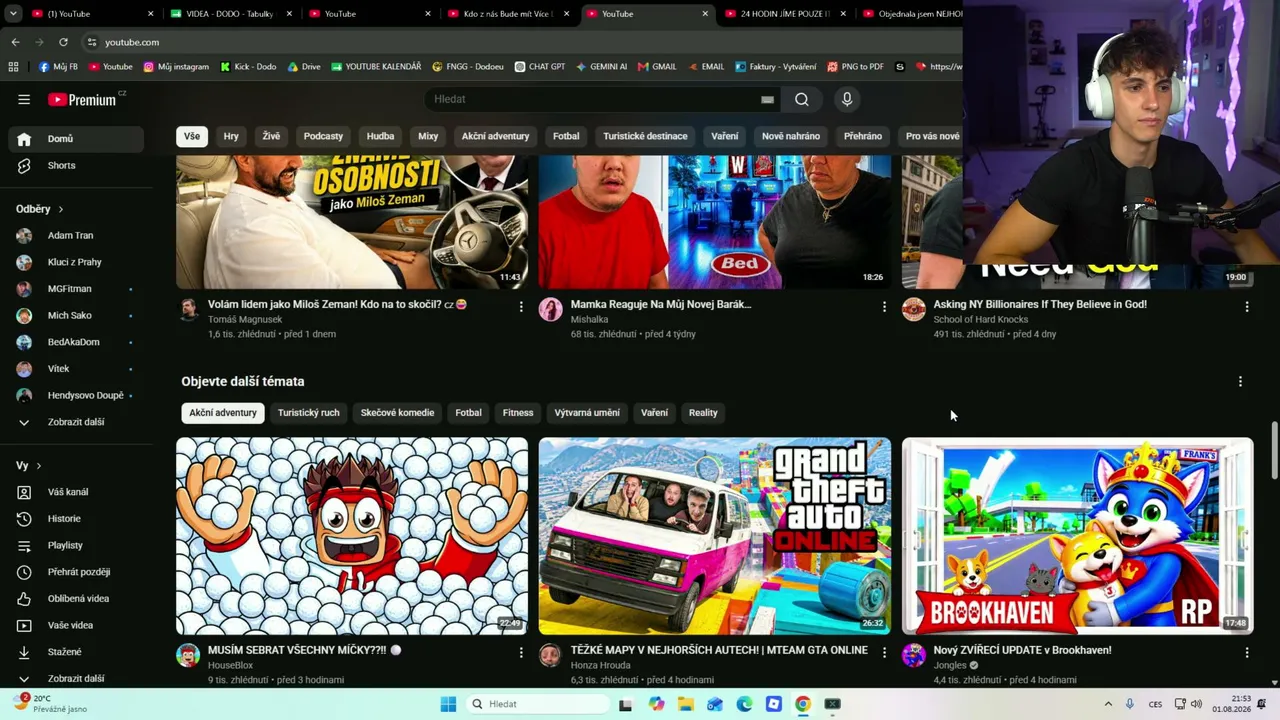Open the GTA Online video thumbnail

point(715,536)
